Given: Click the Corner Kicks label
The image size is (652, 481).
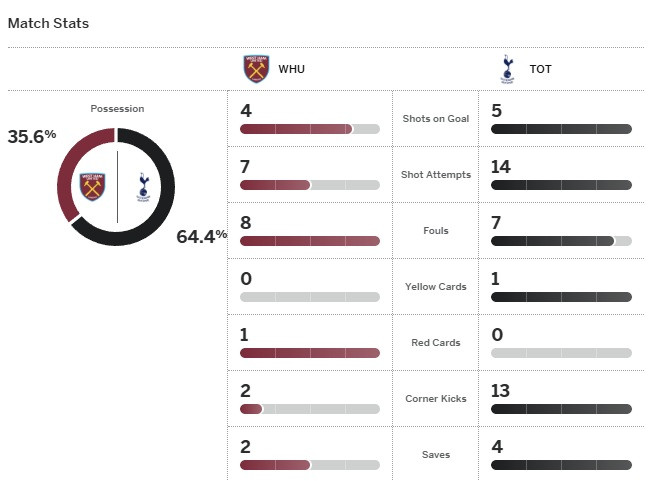Looking at the screenshot, I should [436, 399].
